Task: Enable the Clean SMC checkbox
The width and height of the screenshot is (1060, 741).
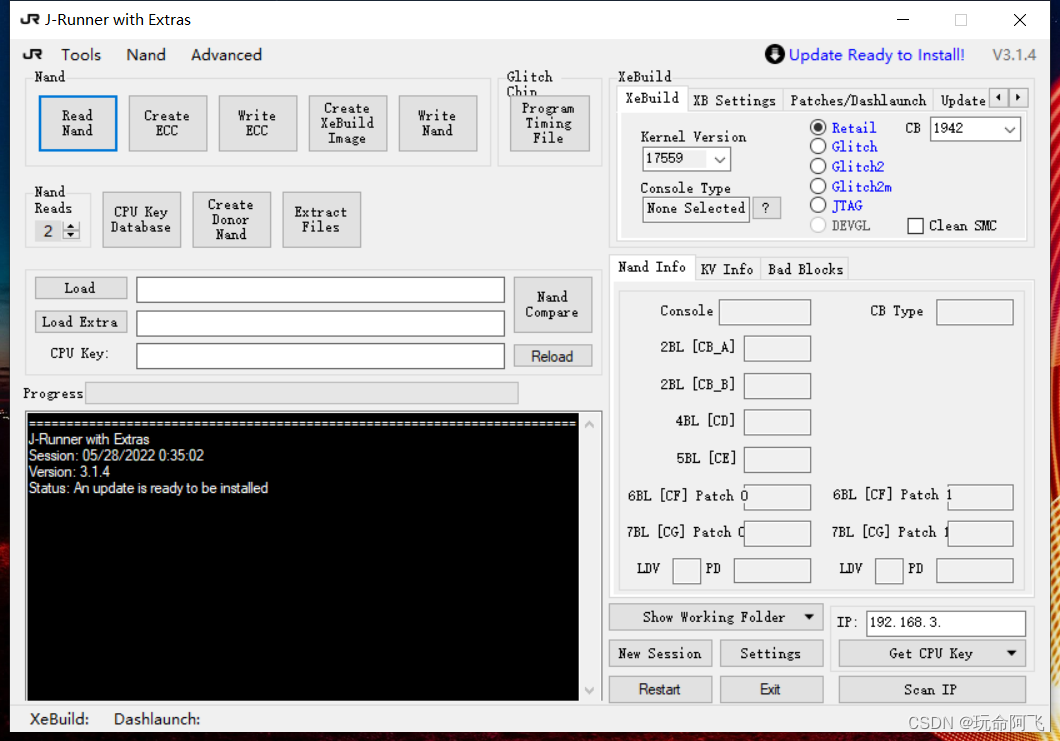Action: 915,226
